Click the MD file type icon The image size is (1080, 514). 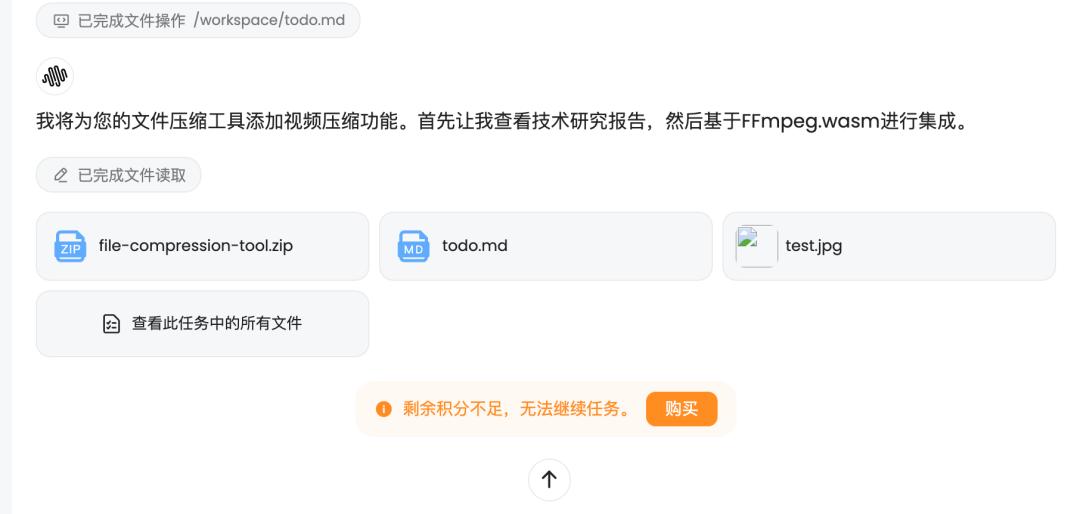coord(413,246)
